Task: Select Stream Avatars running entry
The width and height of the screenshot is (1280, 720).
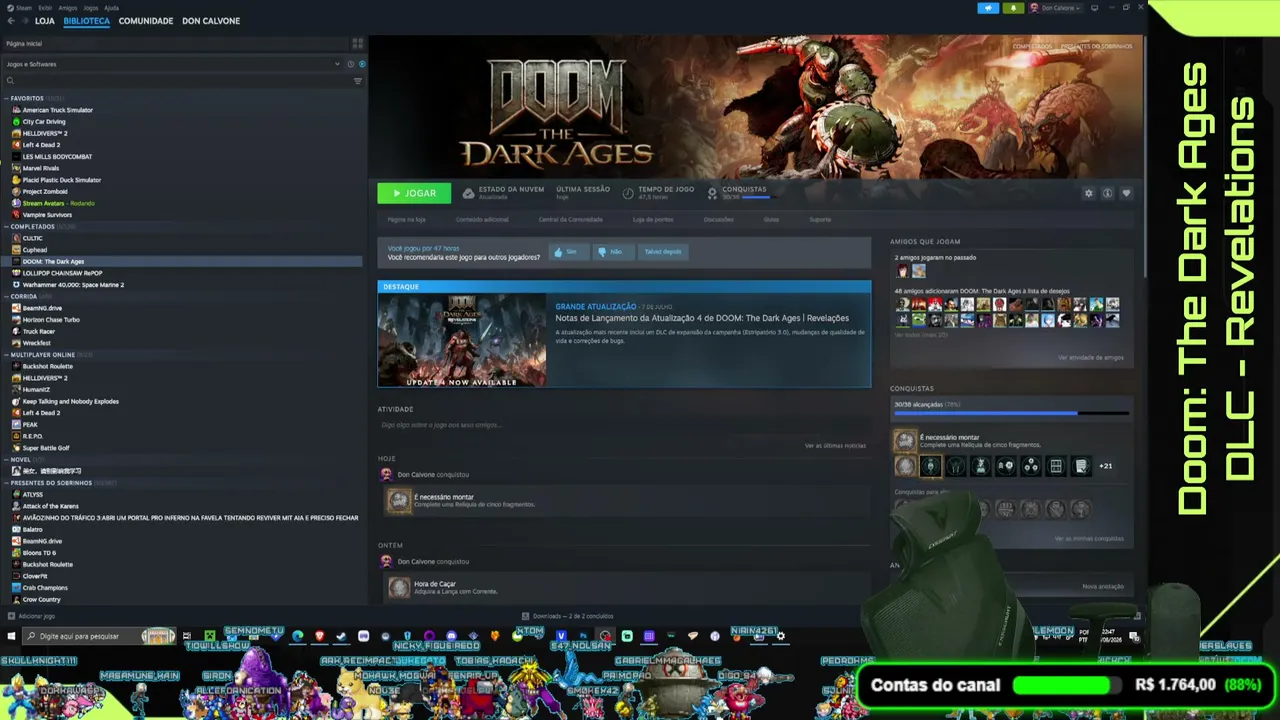Action: [x=58, y=203]
